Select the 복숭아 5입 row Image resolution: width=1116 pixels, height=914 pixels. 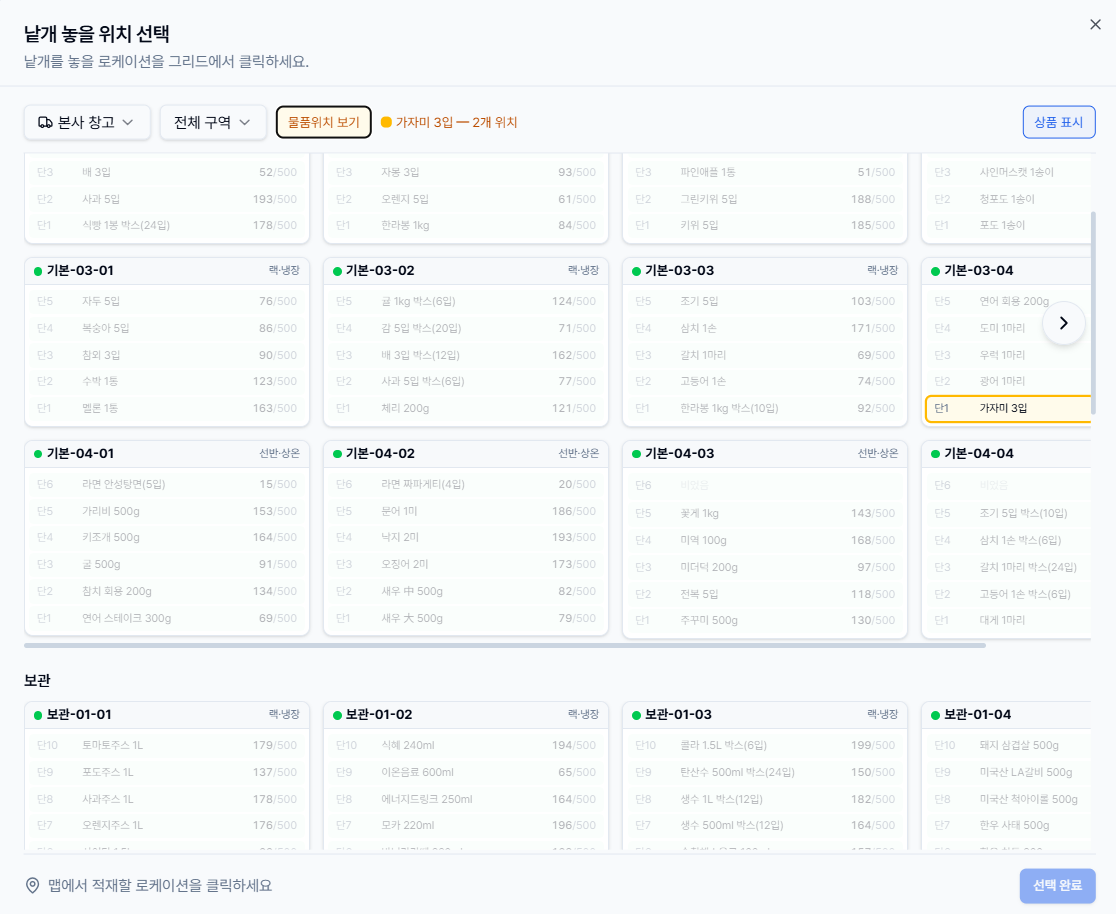[x=167, y=328]
